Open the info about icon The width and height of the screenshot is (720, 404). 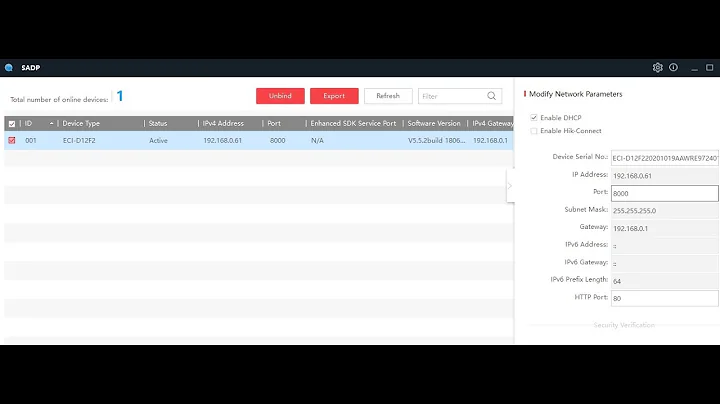673,67
